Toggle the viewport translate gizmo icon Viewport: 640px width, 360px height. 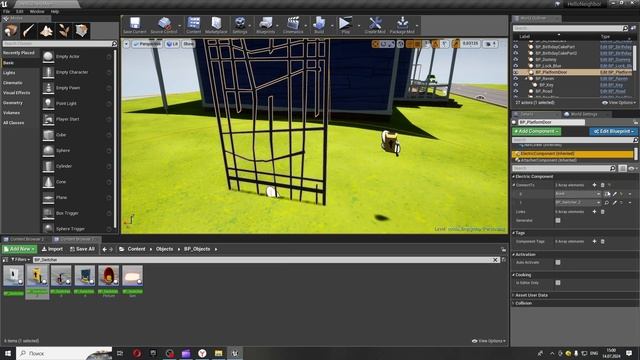(x=376, y=44)
